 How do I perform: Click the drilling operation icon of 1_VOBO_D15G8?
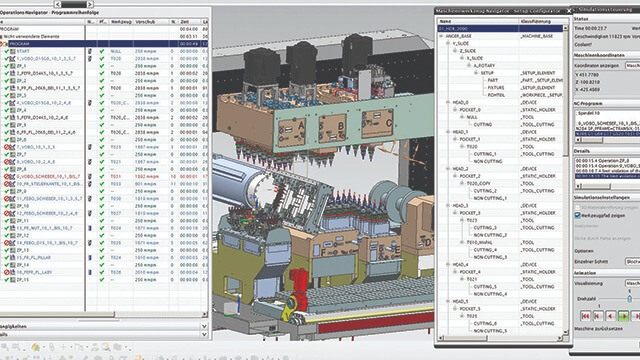[13, 59]
